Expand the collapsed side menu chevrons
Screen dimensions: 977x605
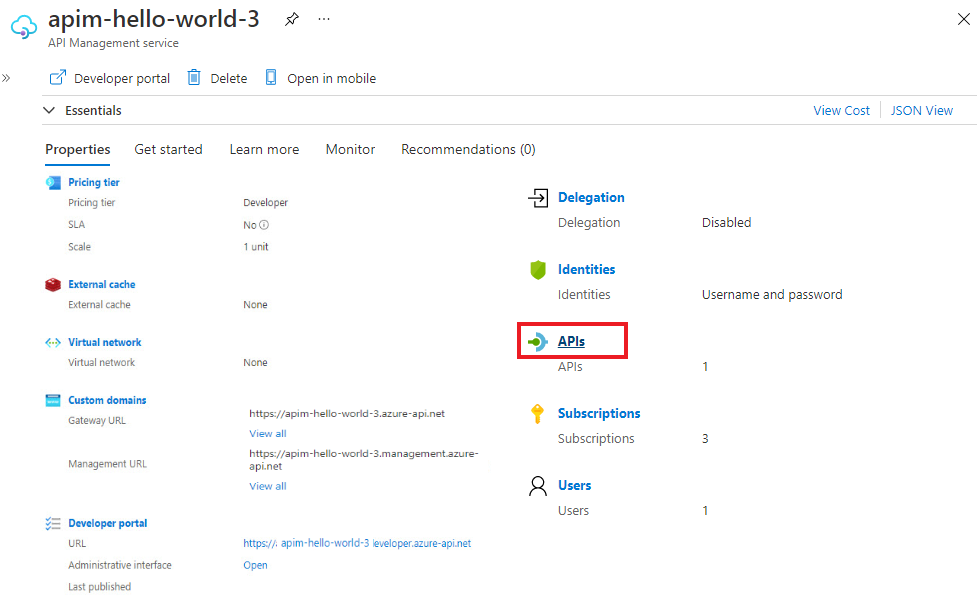[x=6, y=78]
